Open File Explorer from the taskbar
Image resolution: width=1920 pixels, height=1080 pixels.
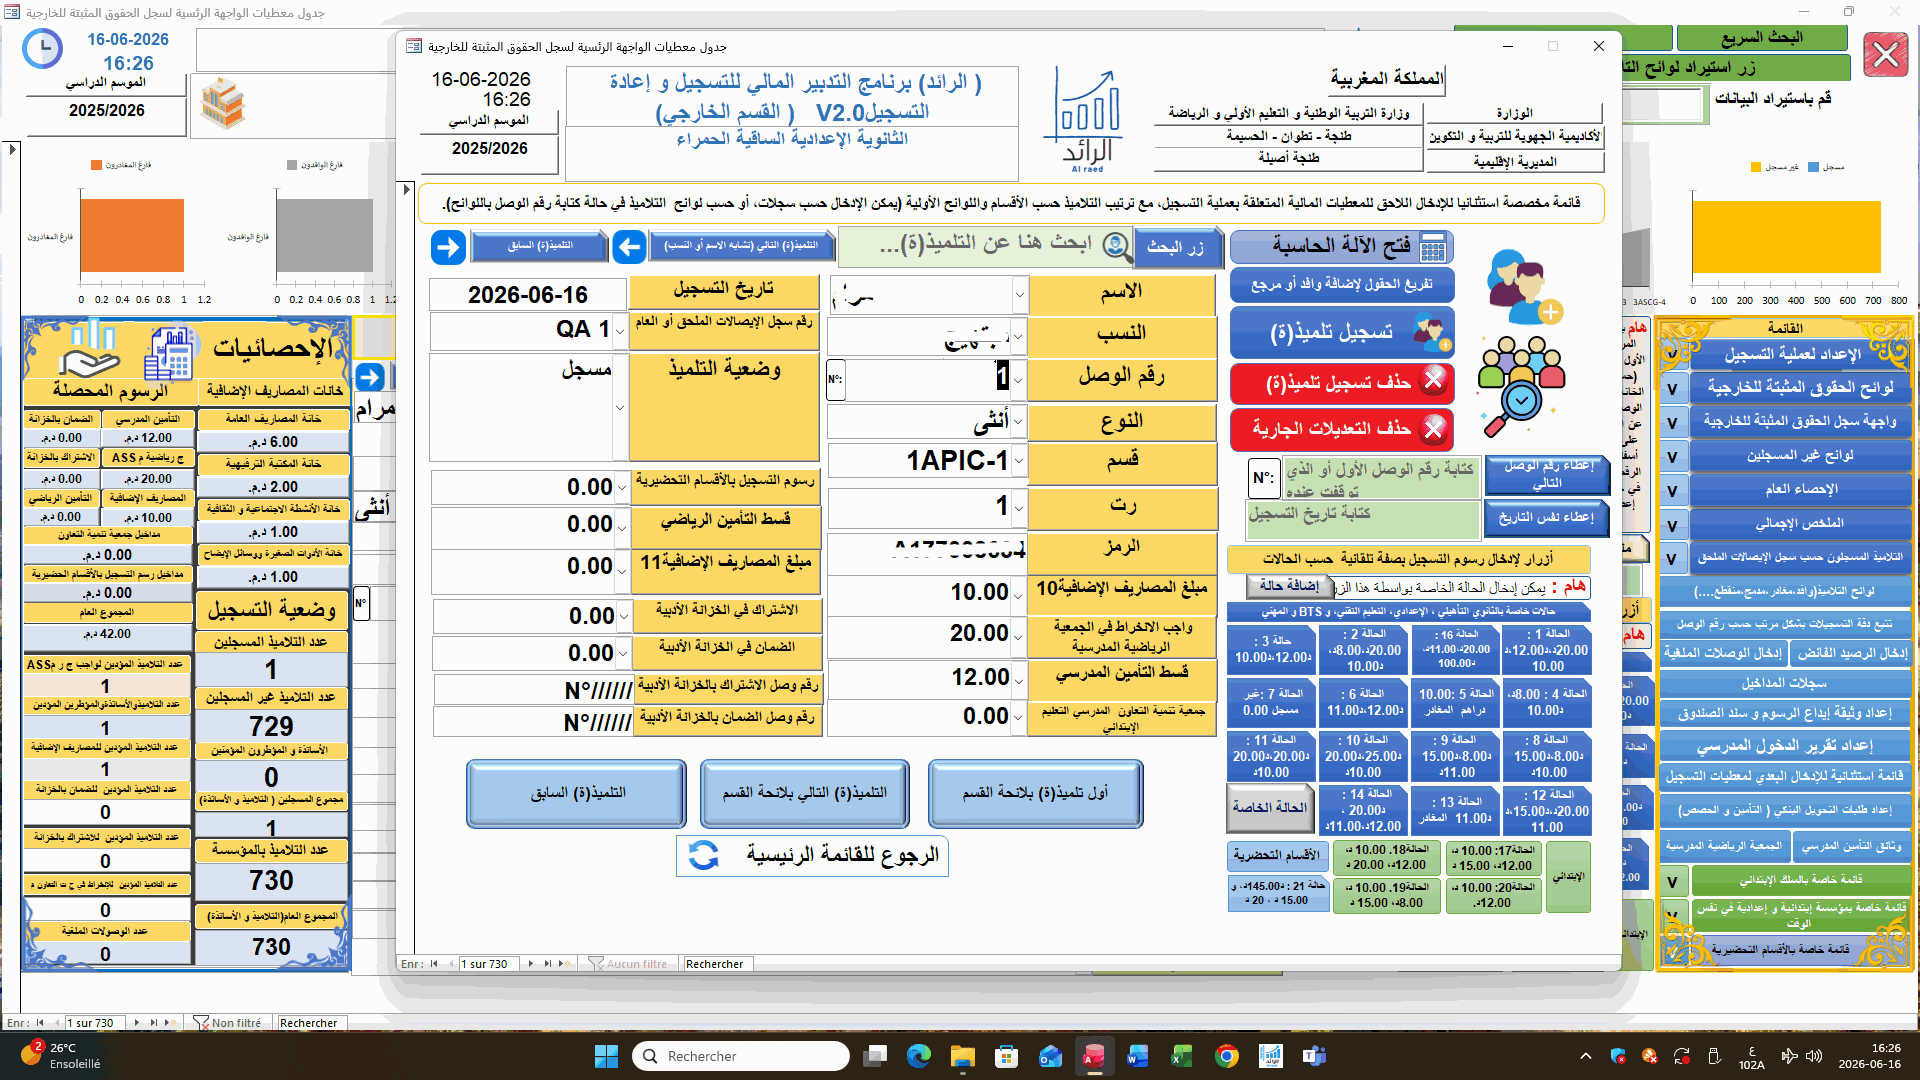click(x=962, y=1056)
